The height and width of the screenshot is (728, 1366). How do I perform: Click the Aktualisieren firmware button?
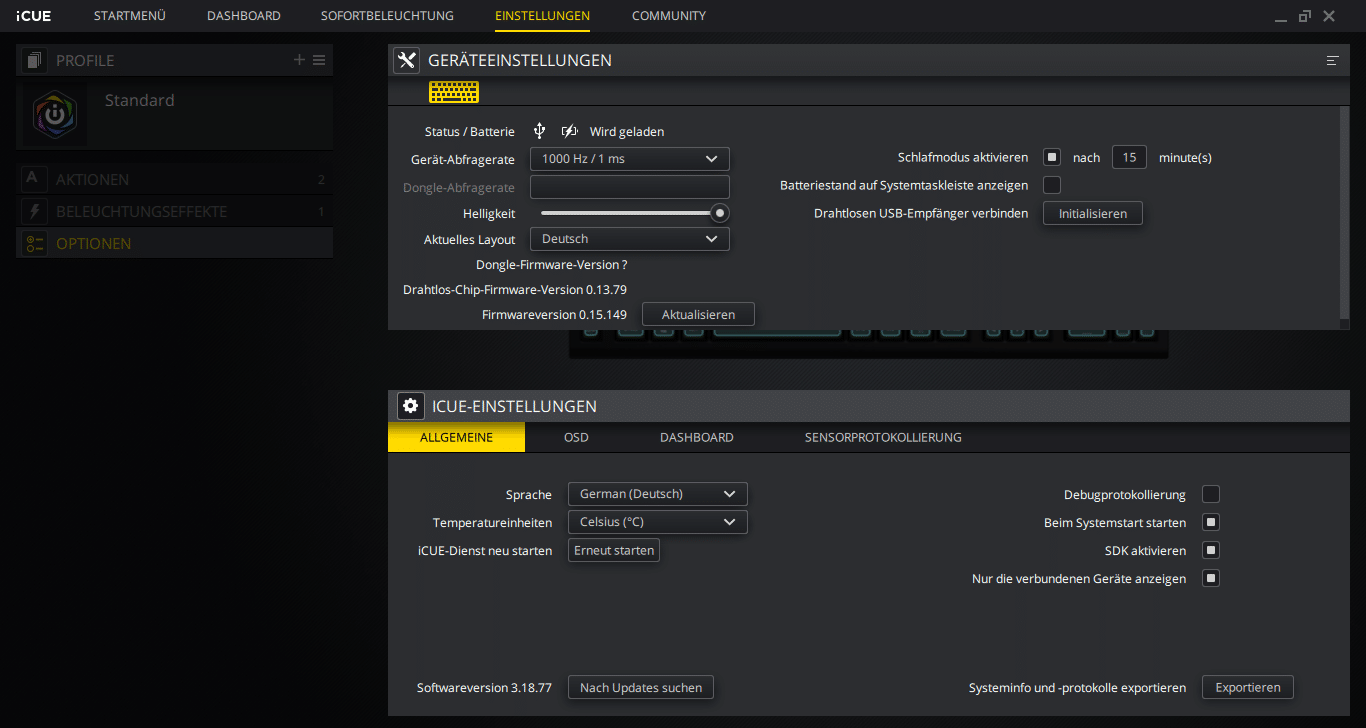pos(698,314)
